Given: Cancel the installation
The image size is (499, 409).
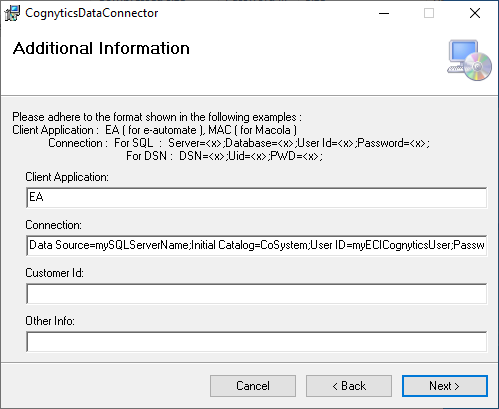Looking at the screenshot, I should [253, 386].
